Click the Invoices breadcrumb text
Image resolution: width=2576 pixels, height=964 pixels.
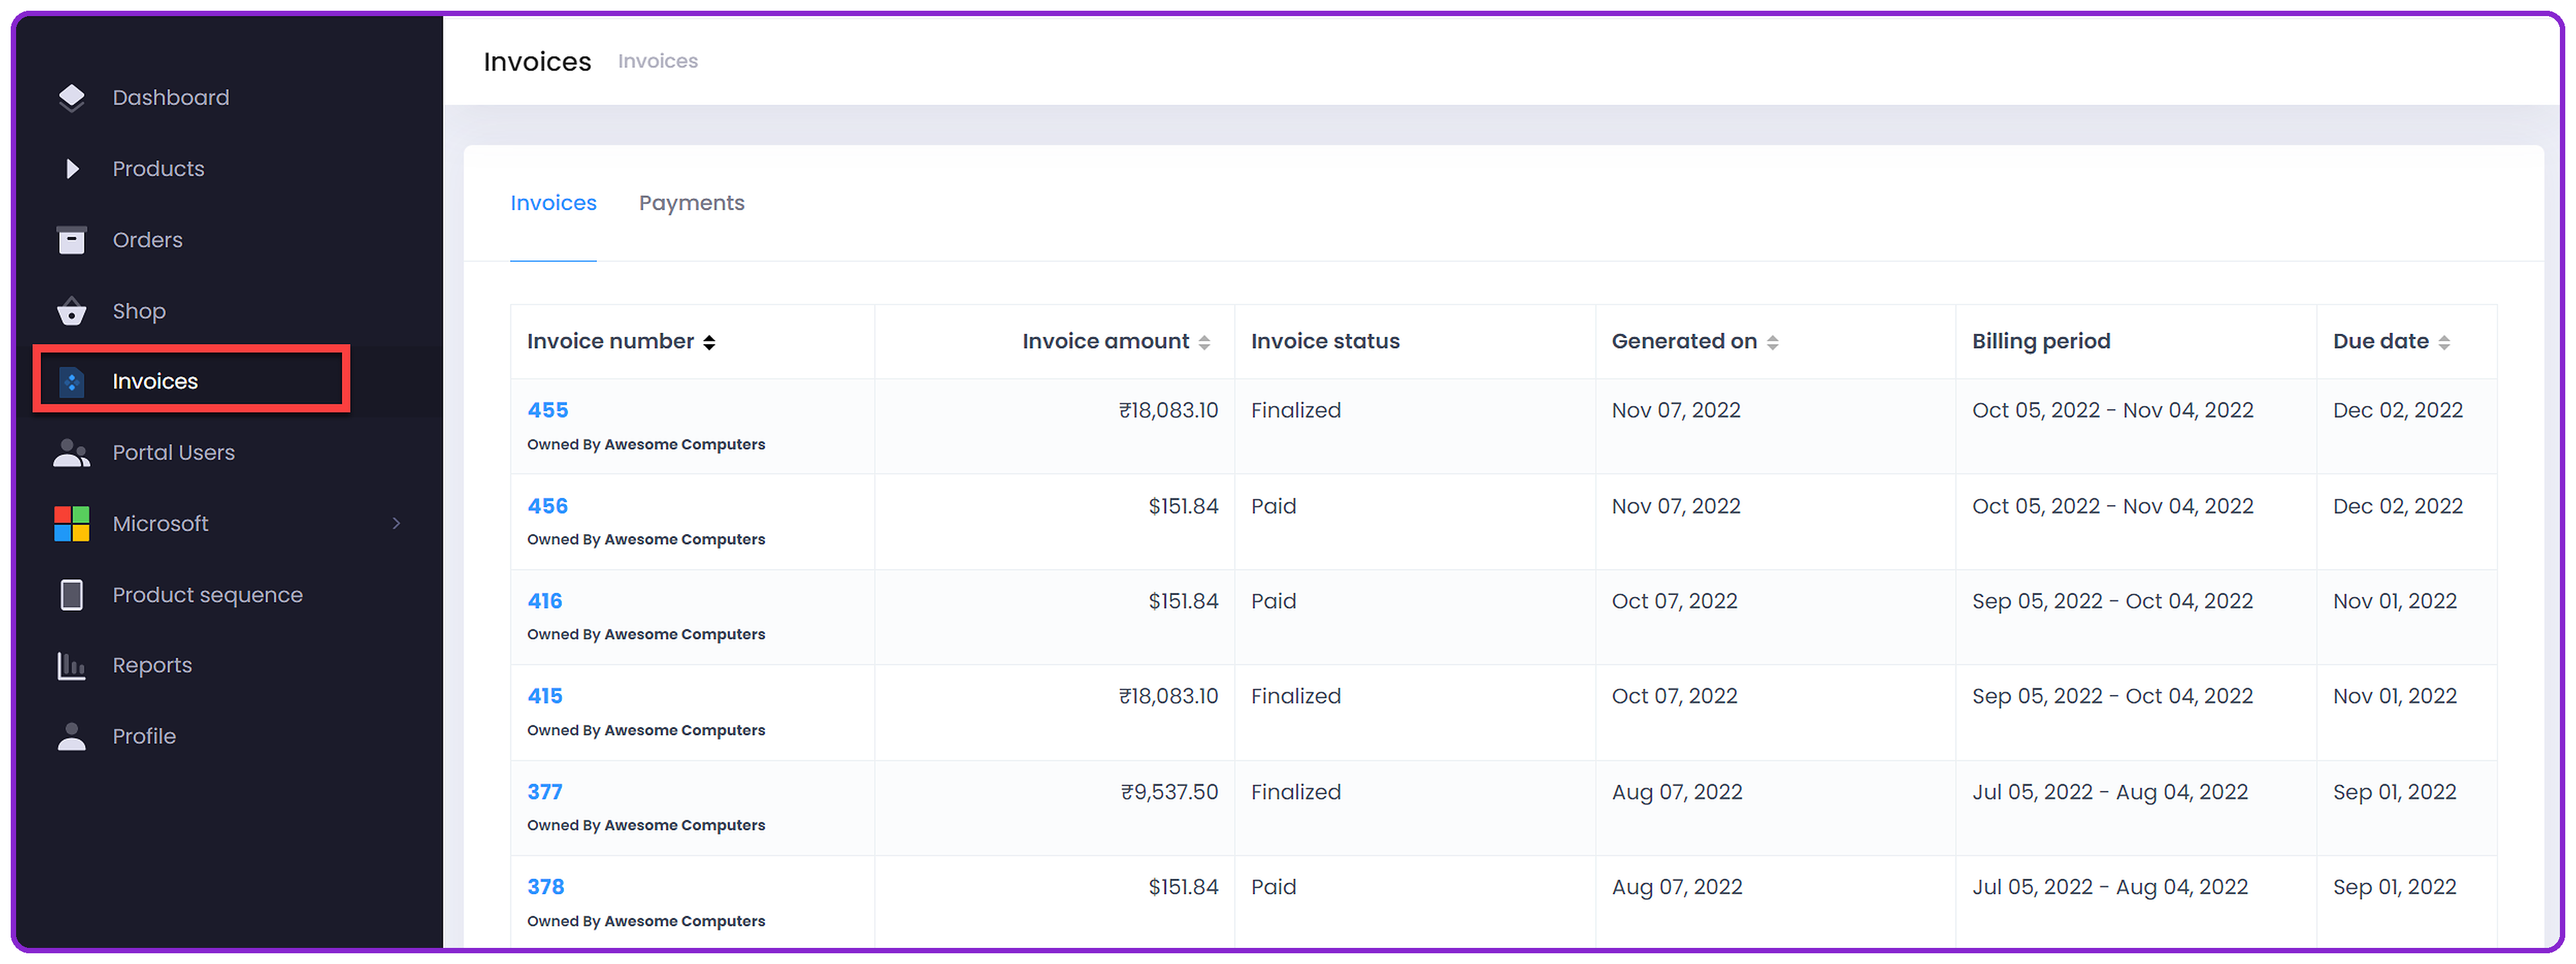point(658,61)
